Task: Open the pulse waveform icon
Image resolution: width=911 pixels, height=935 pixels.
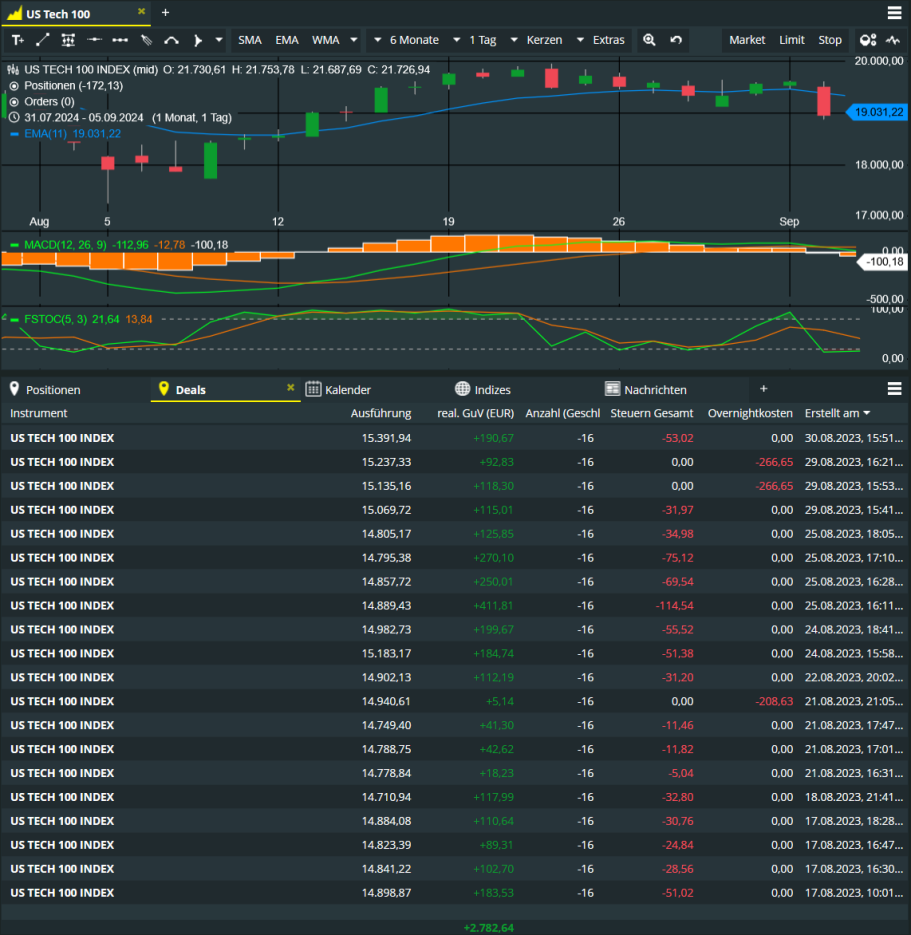Action: tap(893, 40)
